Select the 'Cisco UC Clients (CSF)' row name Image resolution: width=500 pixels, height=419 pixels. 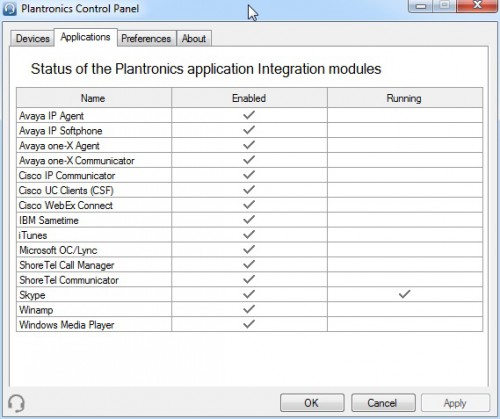[66, 190]
